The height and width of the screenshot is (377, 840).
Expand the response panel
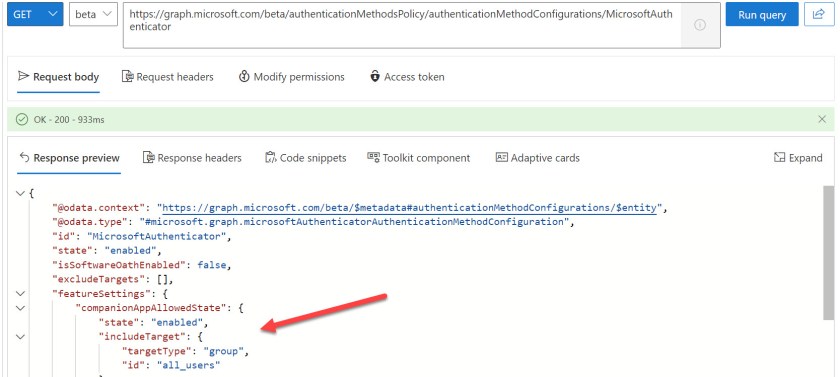(798, 158)
